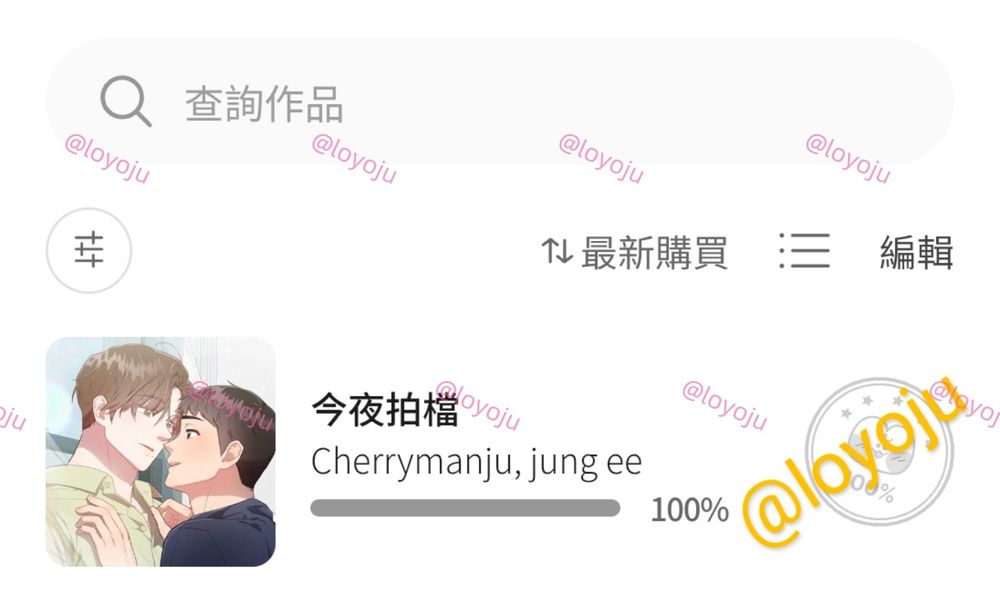Image resolution: width=1000 pixels, height=594 pixels.
Task: Click the magnifying glass search icon
Action: pos(126,101)
